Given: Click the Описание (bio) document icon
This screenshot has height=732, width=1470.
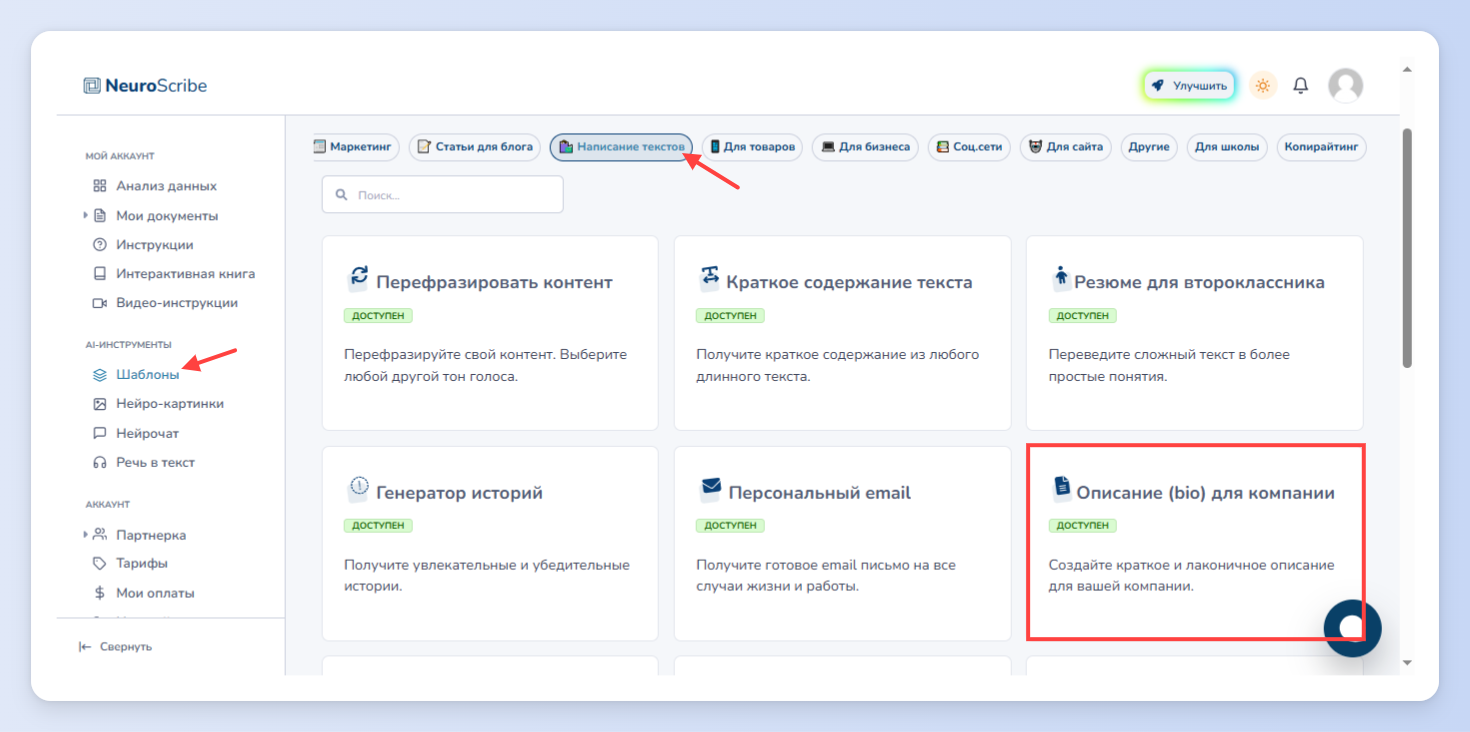Looking at the screenshot, I should (1062, 487).
